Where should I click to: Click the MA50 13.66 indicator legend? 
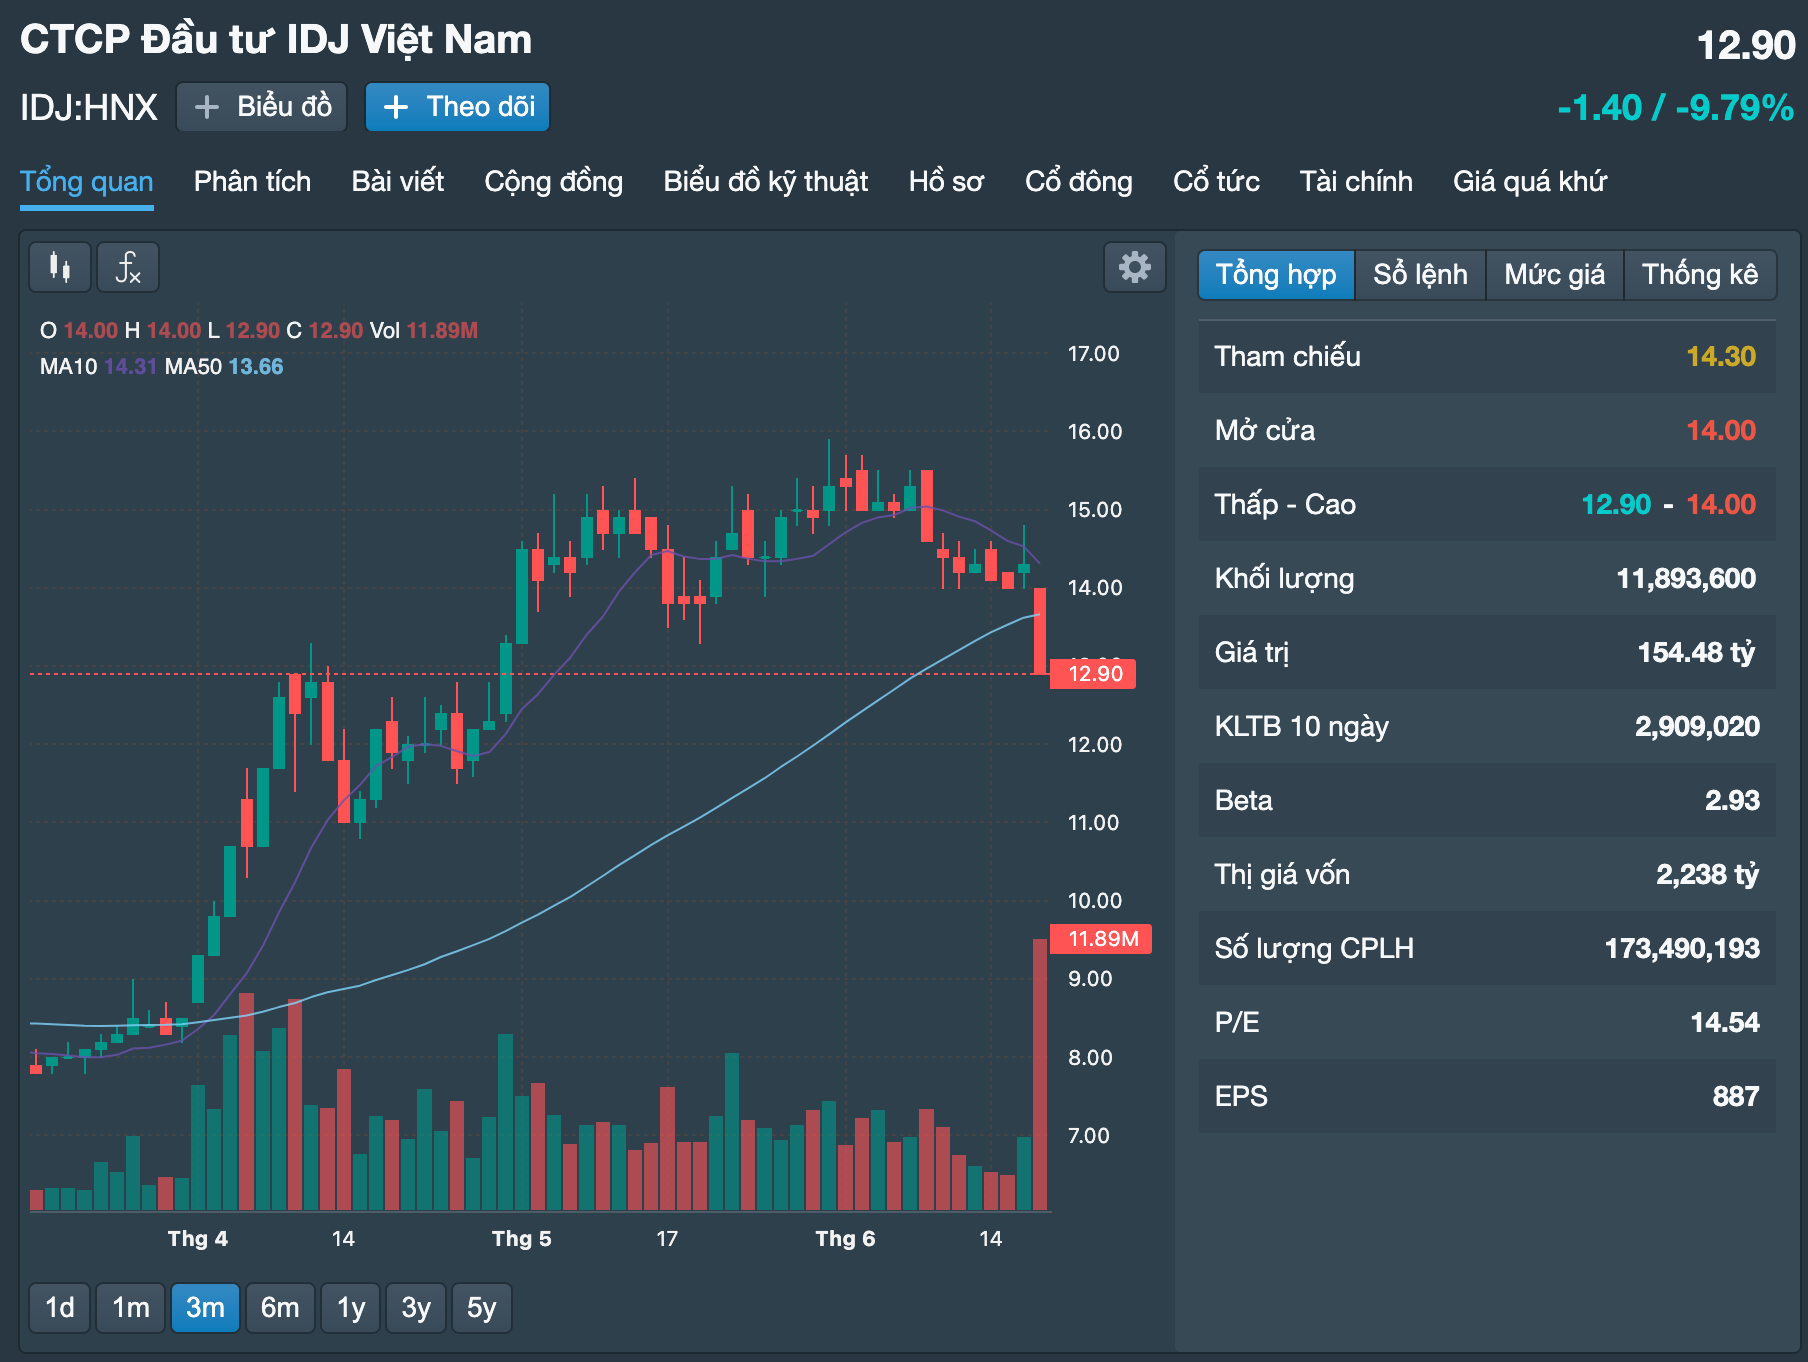pos(224,367)
